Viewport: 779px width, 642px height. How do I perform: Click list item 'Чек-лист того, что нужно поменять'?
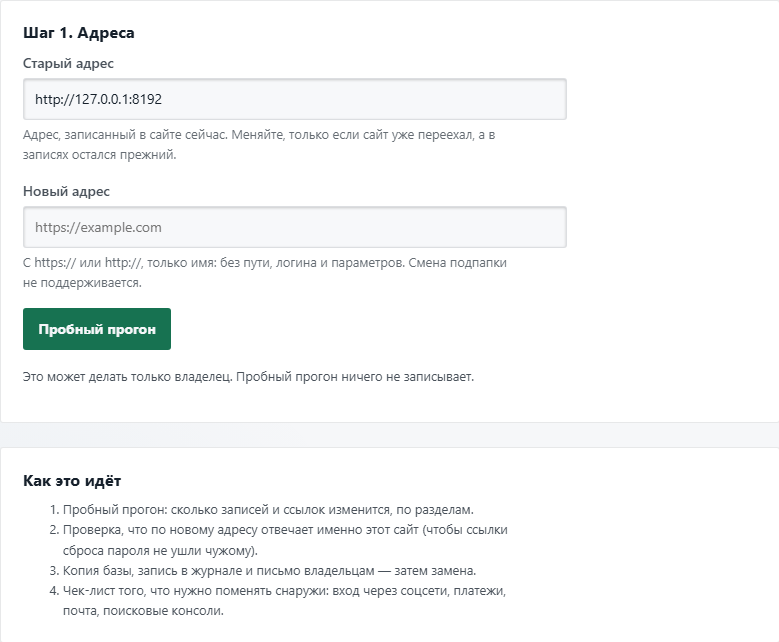(x=284, y=601)
